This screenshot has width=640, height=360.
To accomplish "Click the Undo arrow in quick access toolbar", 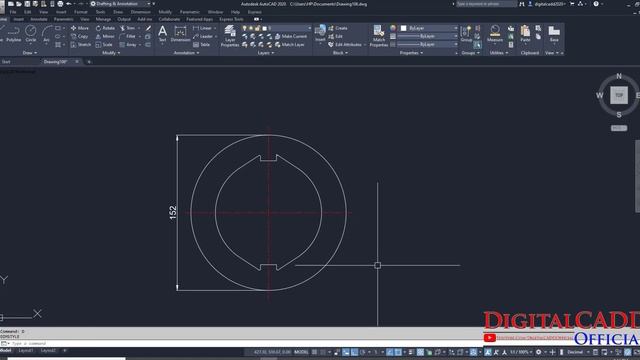I will pos(69,4).
